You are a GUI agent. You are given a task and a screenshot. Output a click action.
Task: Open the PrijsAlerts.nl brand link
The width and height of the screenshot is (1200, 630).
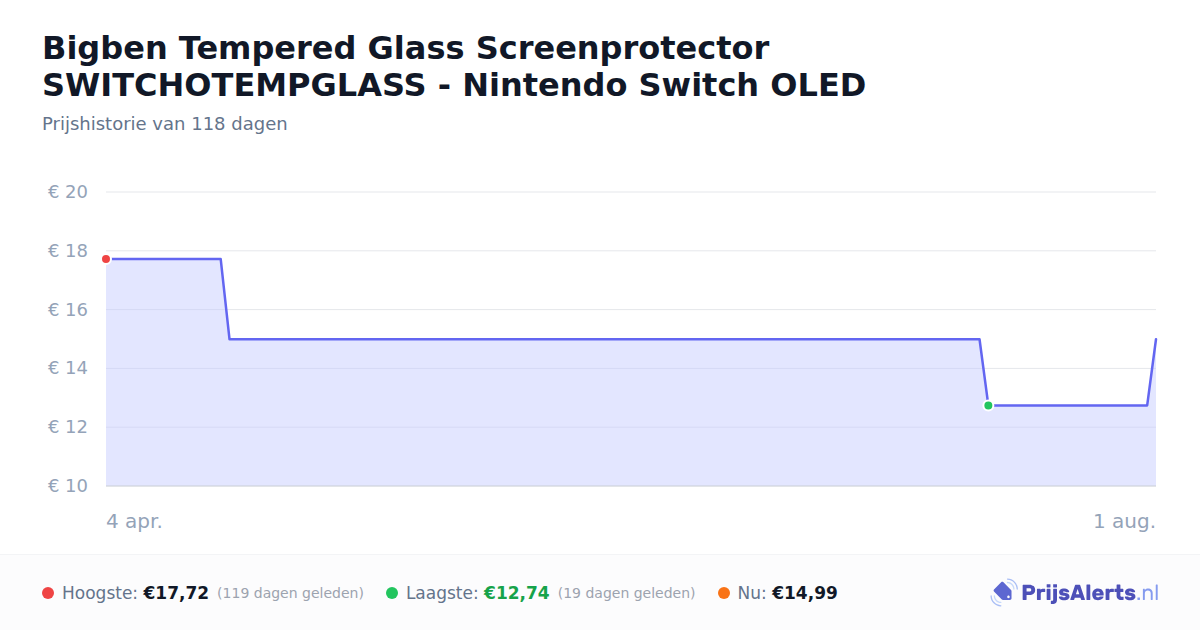1075,593
